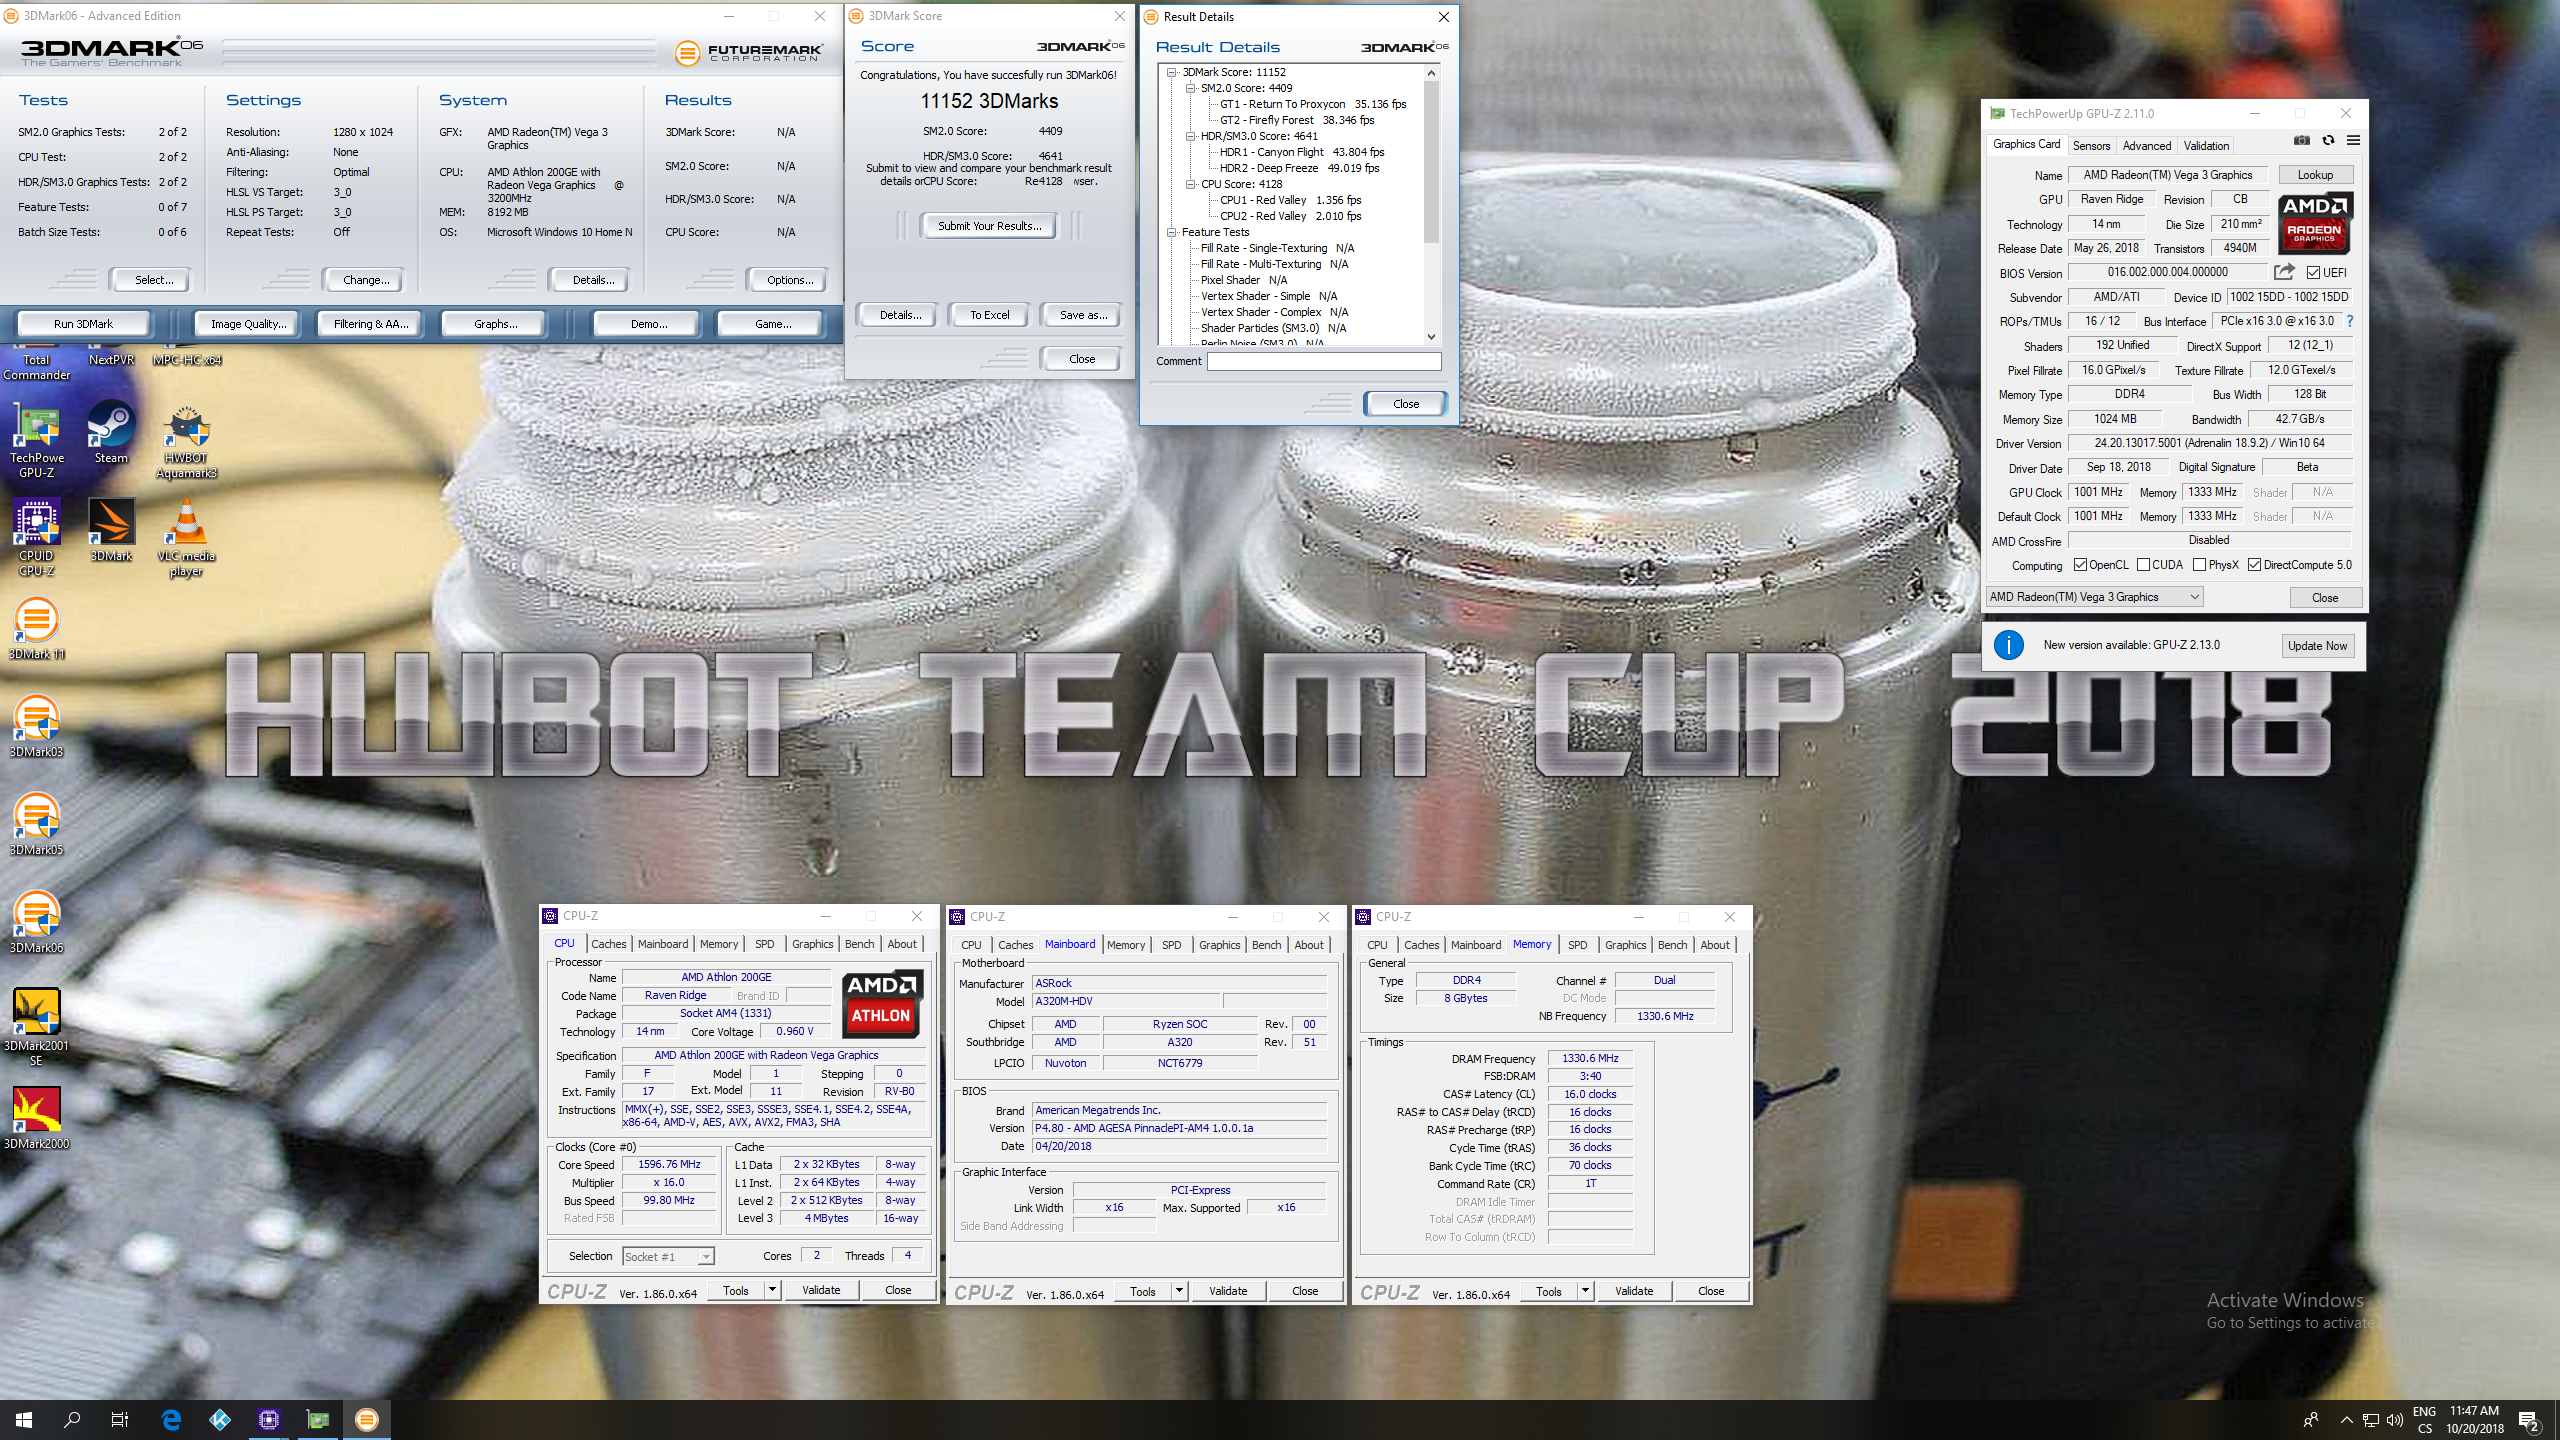Click the Comment input field
The height and width of the screenshot is (1440, 2560).
tap(1324, 361)
